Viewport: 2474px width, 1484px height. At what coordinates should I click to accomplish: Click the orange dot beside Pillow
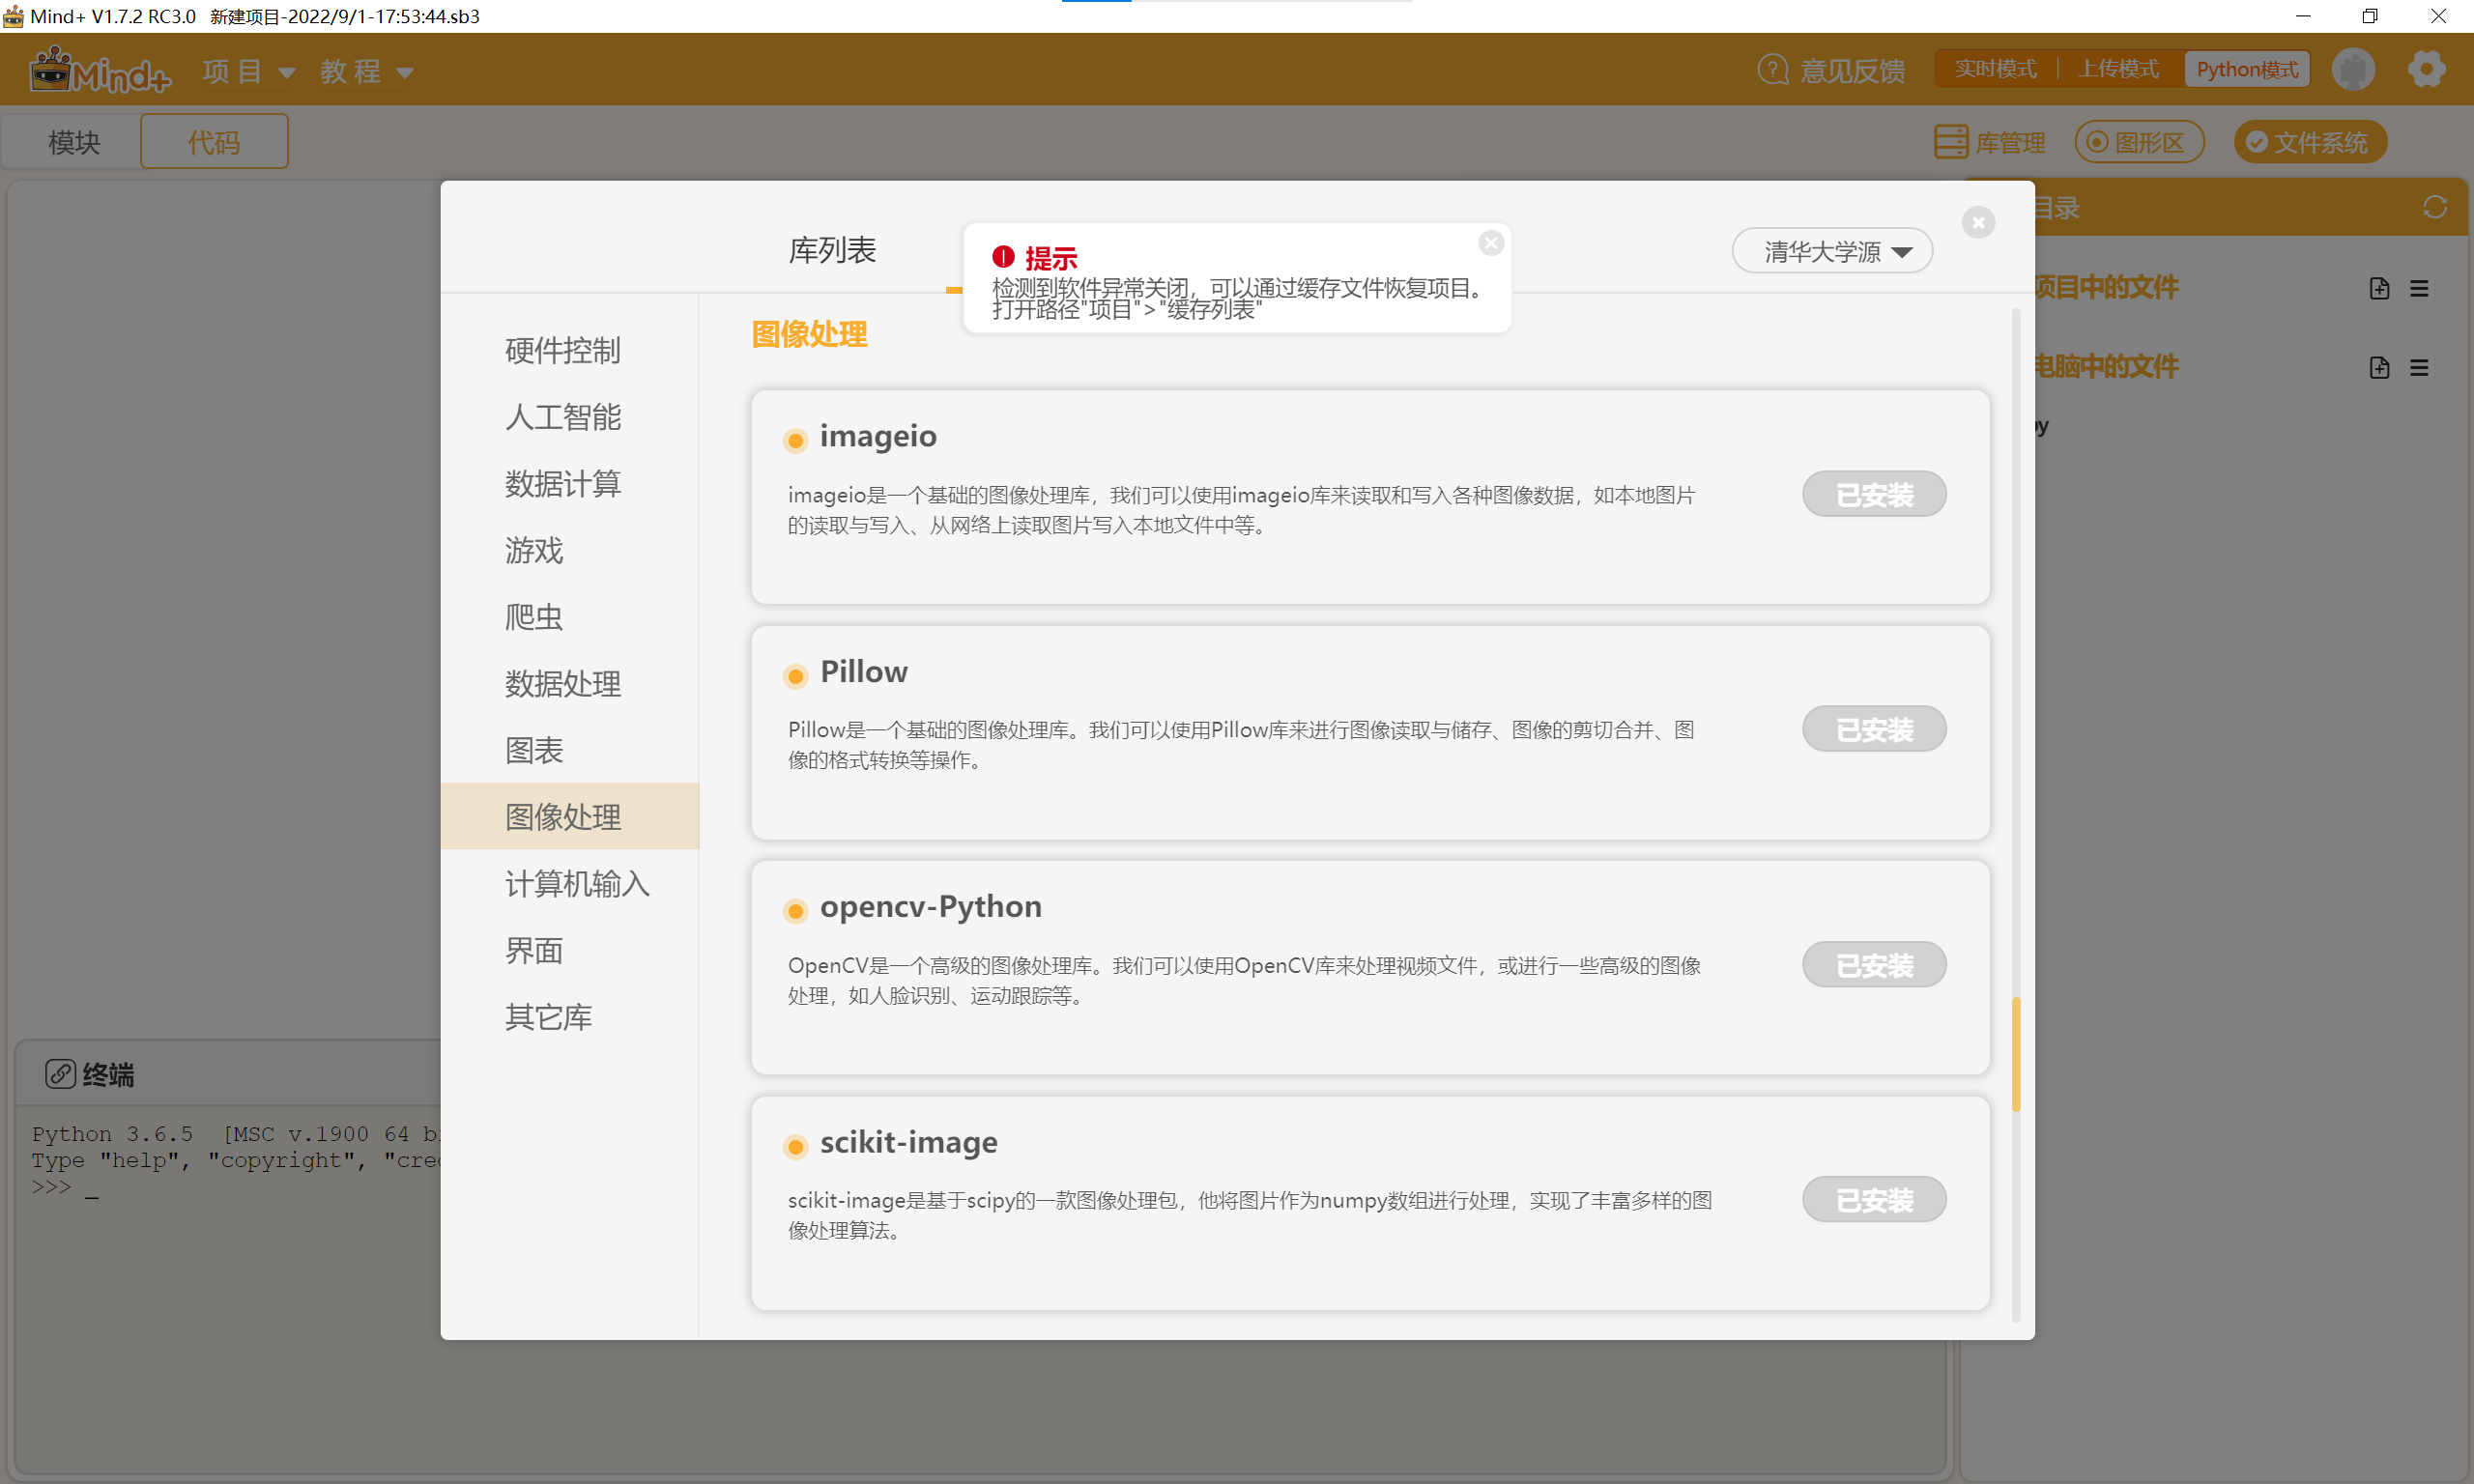pos(795,676)
